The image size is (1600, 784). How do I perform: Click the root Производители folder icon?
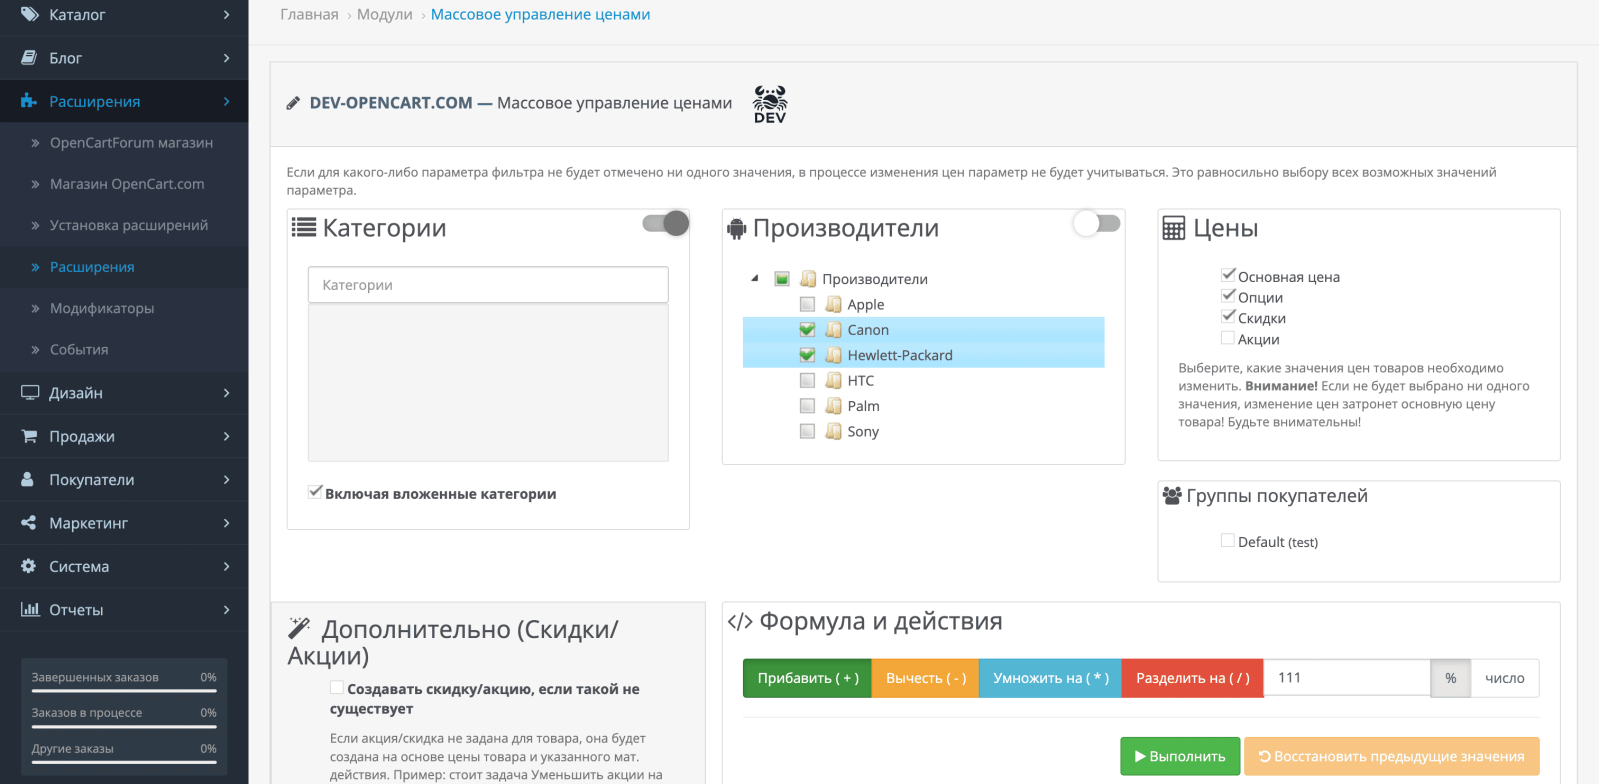coord(808,279)
